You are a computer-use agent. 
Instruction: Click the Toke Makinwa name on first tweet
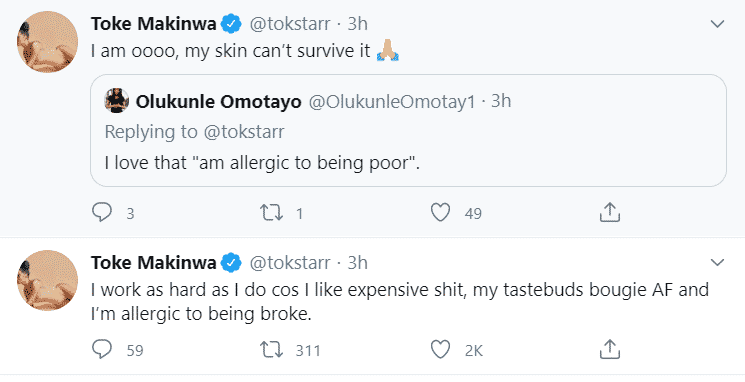coord(153,24)
